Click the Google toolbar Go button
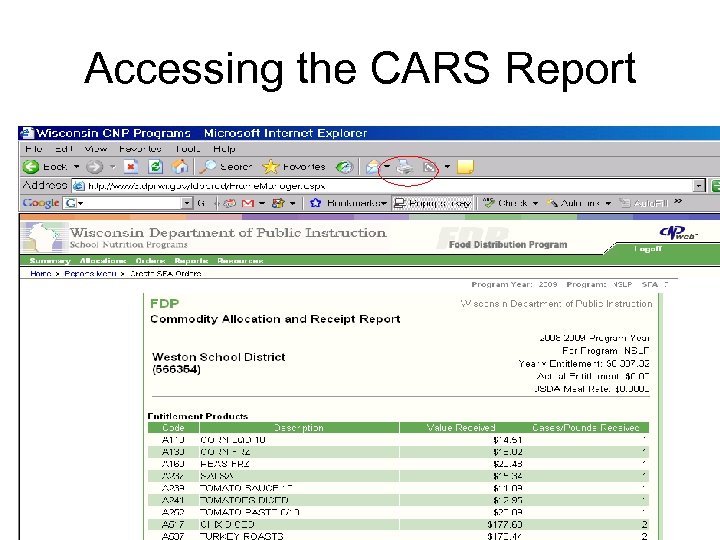The image size is (720, 540). click(201, 203)
